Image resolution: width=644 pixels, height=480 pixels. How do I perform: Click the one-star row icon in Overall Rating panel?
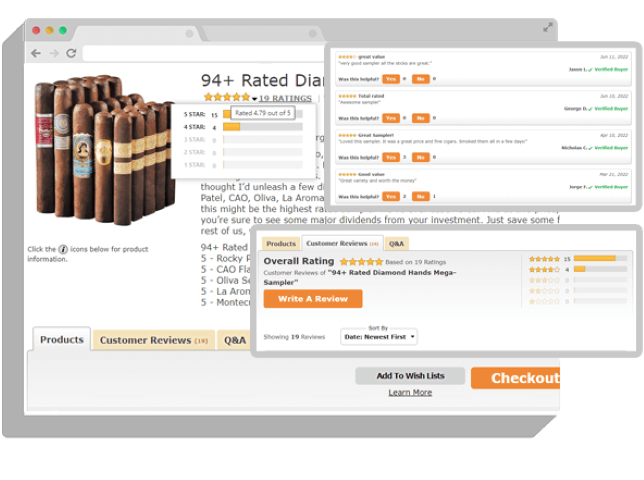[544, 301]
